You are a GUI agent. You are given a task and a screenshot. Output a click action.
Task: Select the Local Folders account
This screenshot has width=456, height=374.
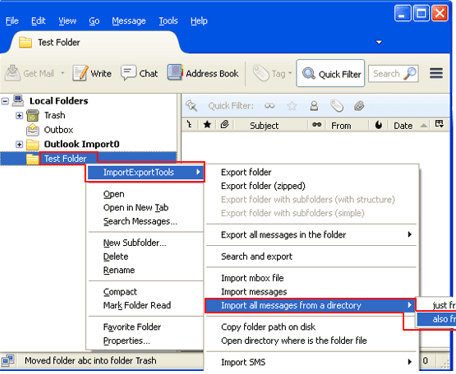click(59, 101)
